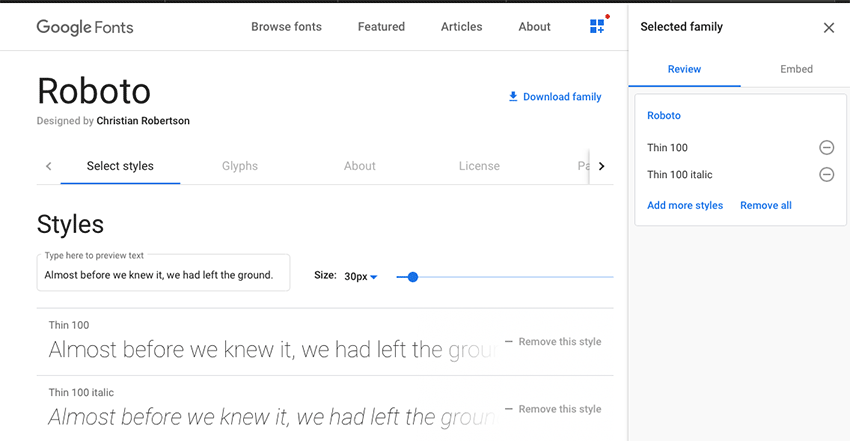The height and width of the screenshot is (441, 850).
Task: Click the preview text input field
Action: [163, 273]
